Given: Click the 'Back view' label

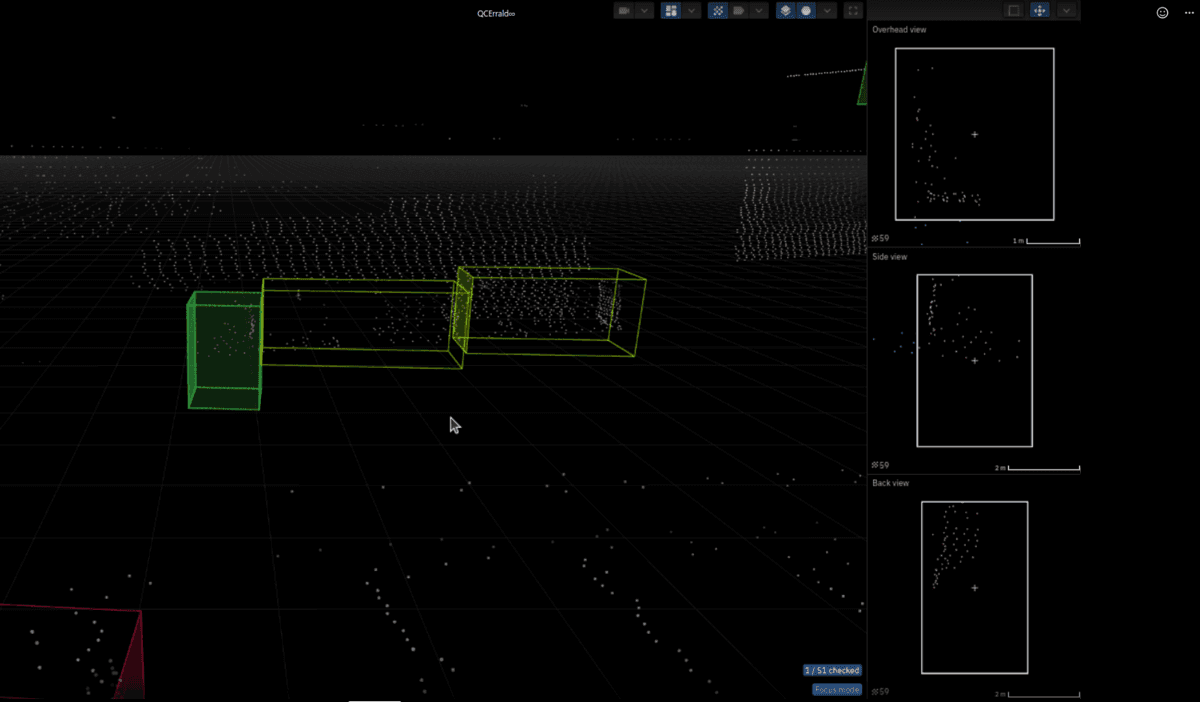Looking at the screenshot, I should coord(891,483).
